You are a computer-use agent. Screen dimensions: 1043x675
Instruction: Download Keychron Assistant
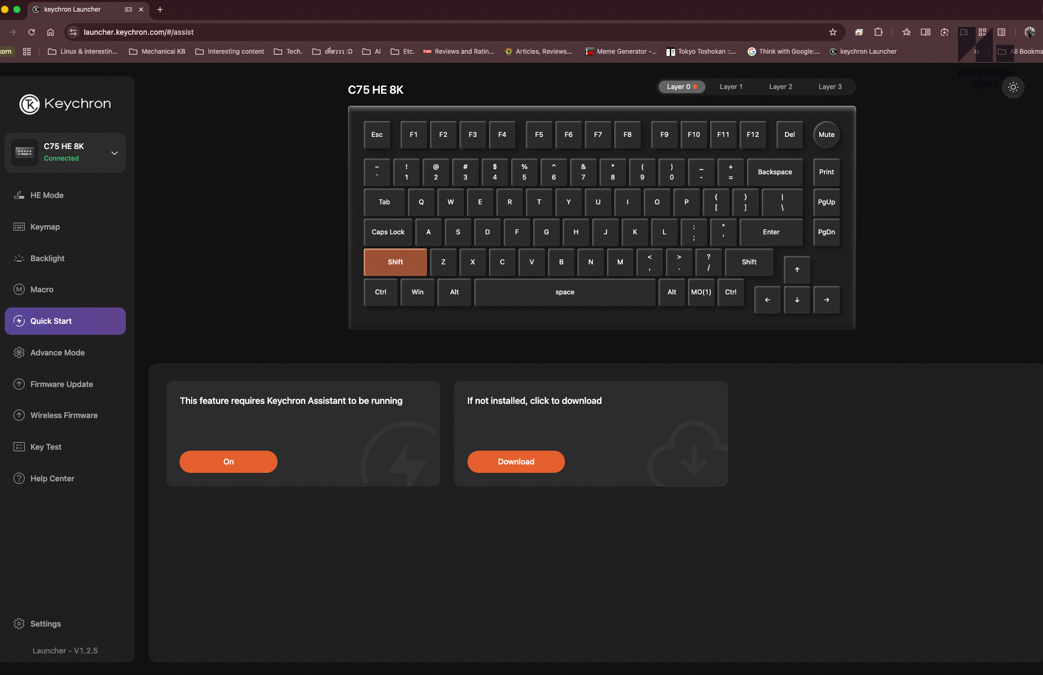pyautogui.click(x=516, y=461)
